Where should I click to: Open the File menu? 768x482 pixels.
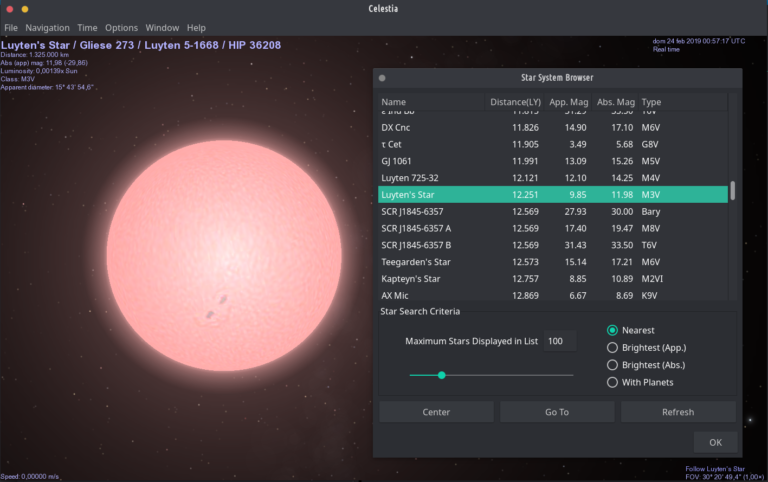(x=11, y=28)
